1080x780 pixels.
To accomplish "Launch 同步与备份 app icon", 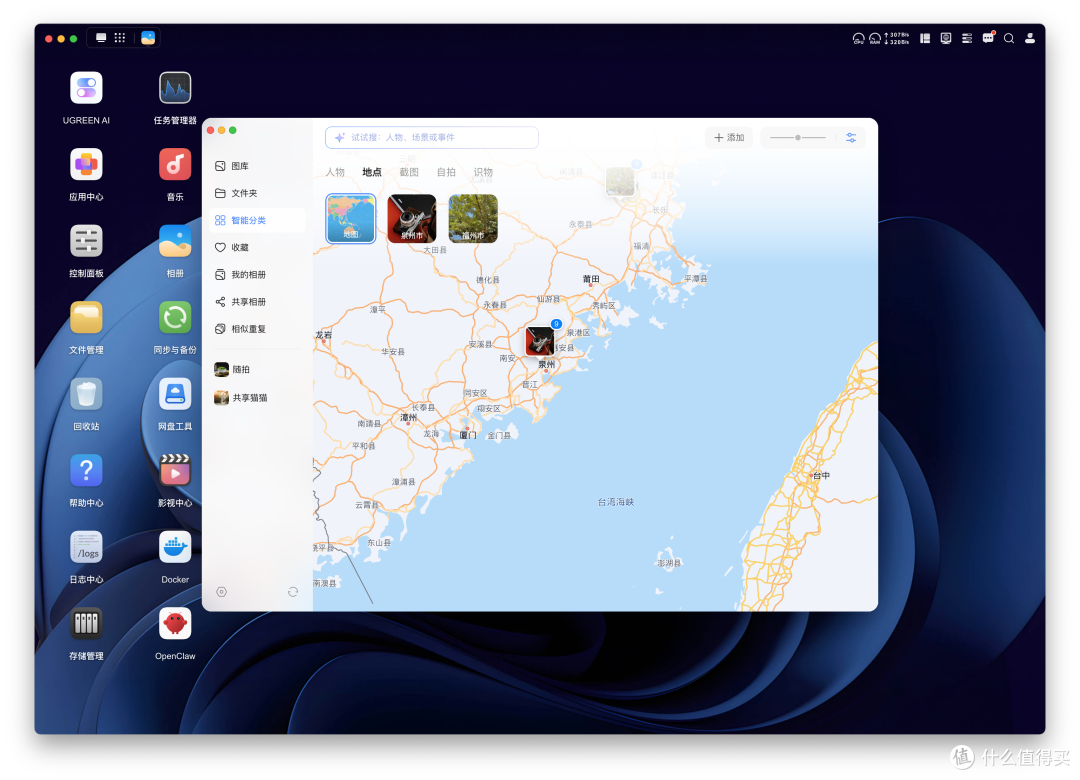I will (175, 318).
